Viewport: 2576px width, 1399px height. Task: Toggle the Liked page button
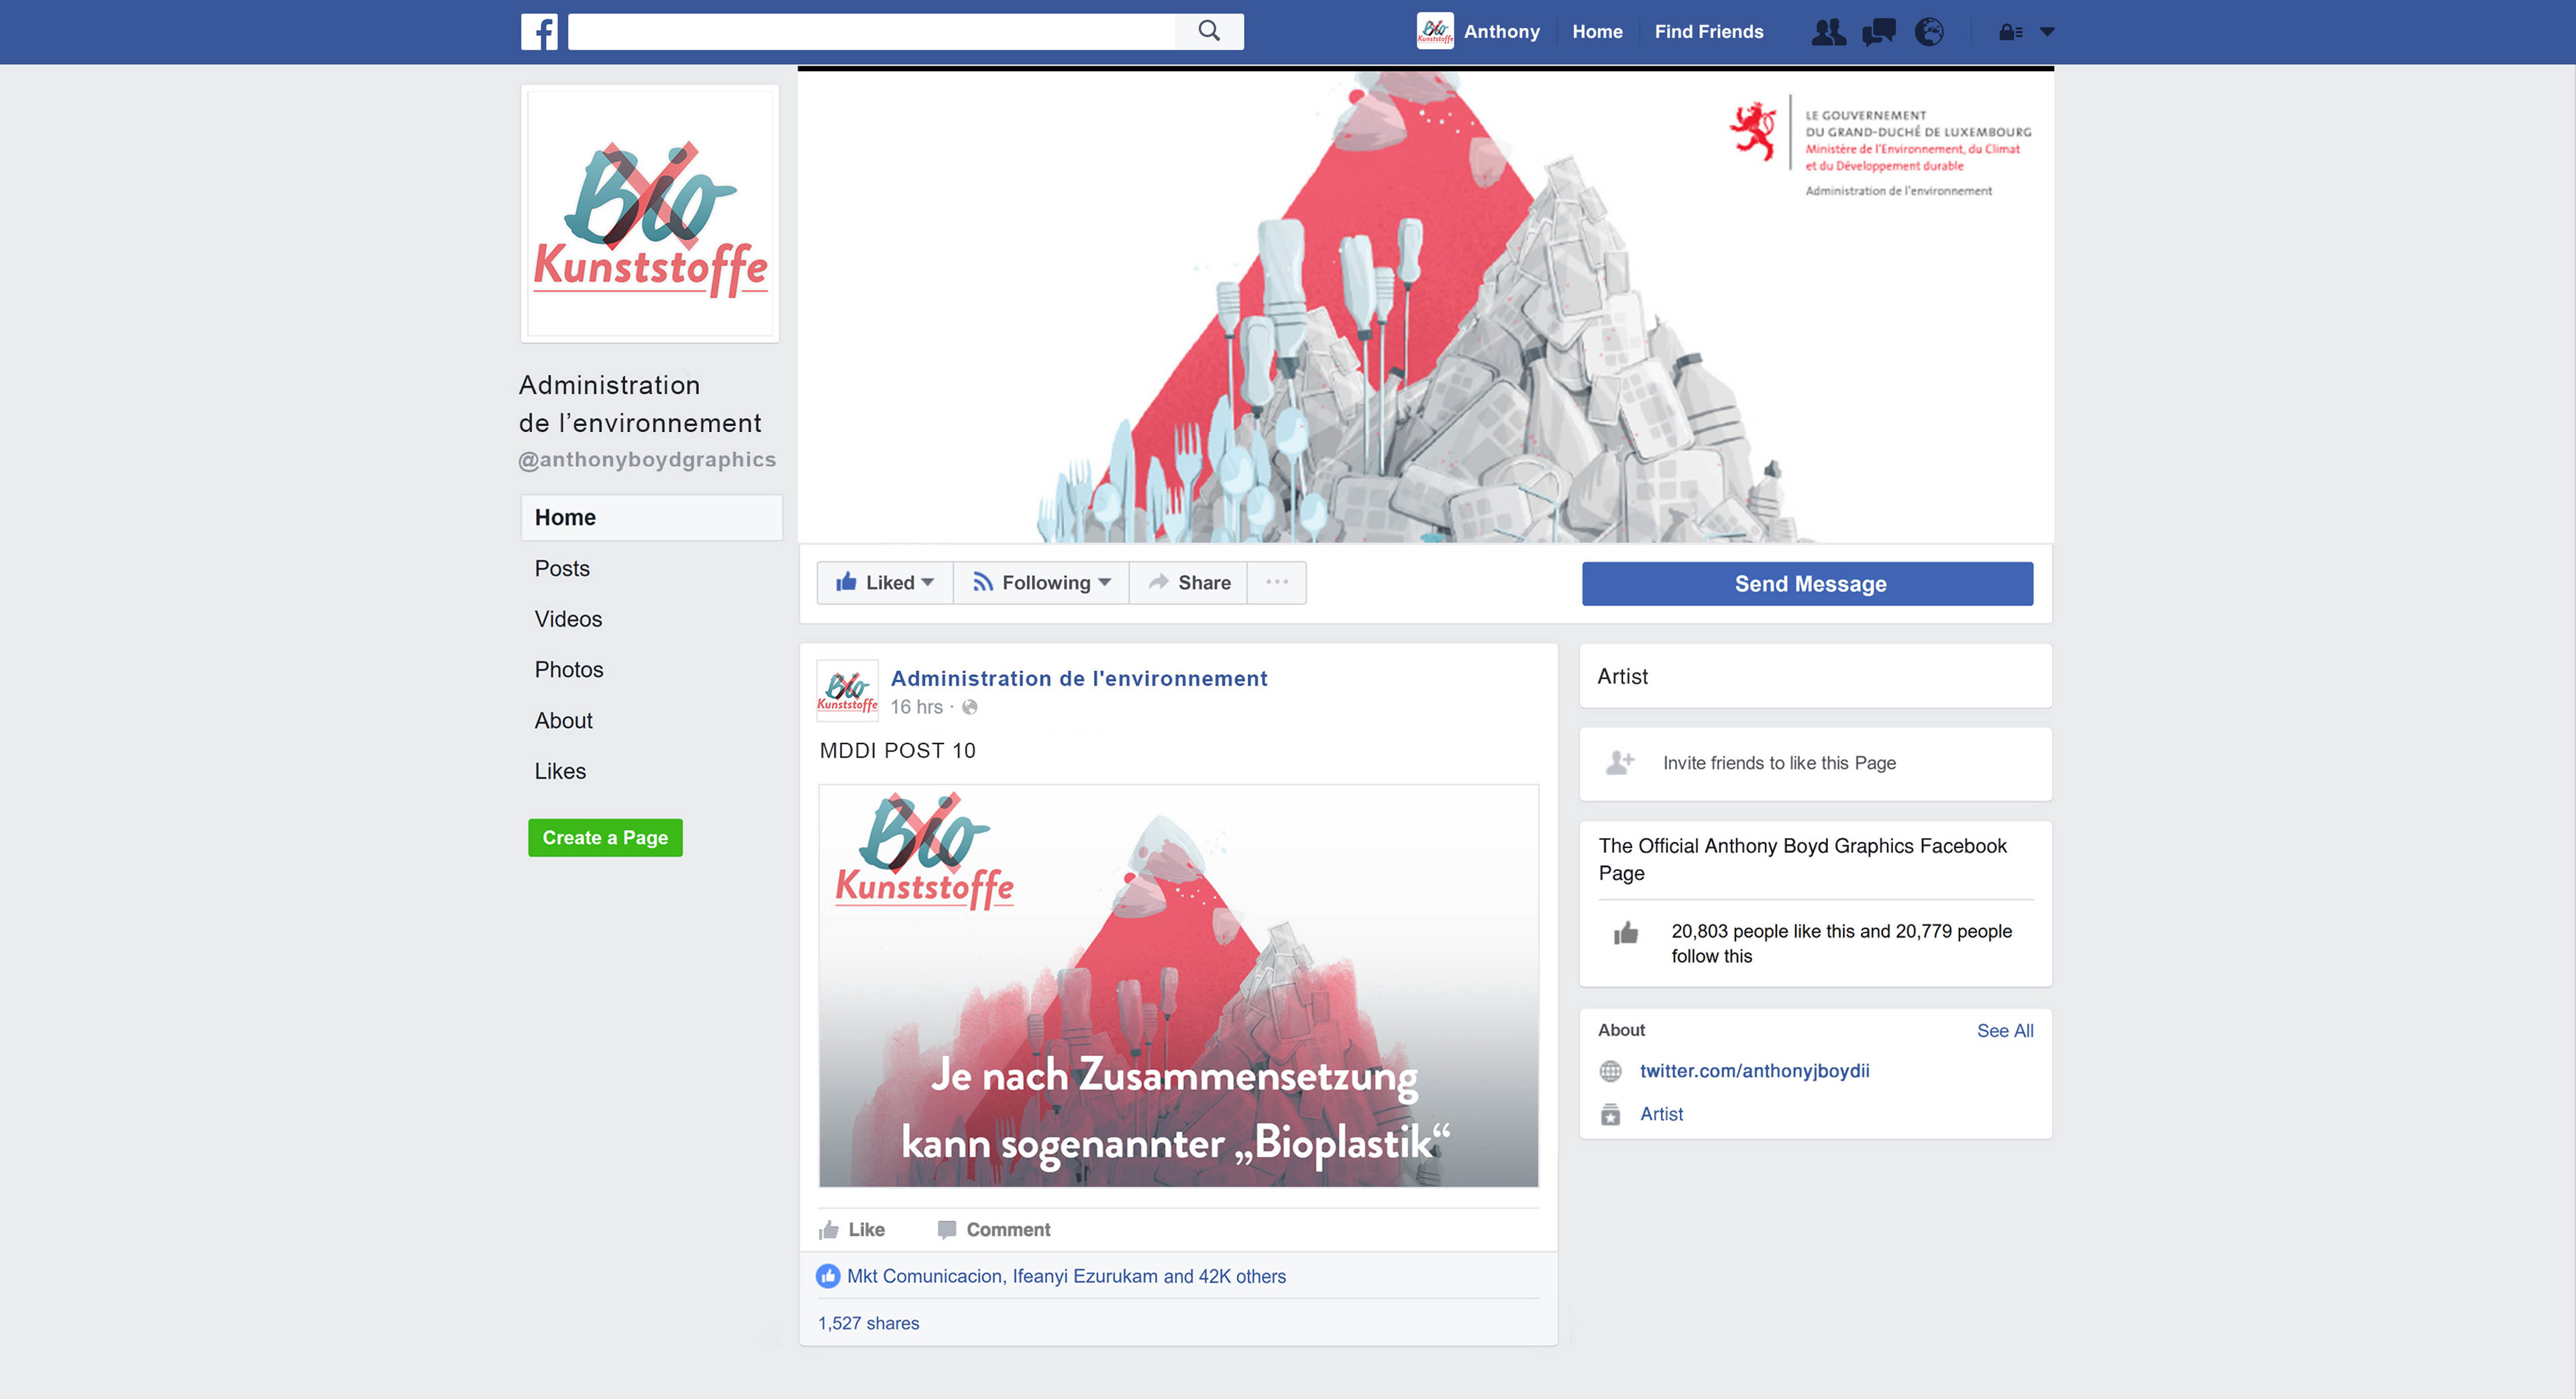885,583
